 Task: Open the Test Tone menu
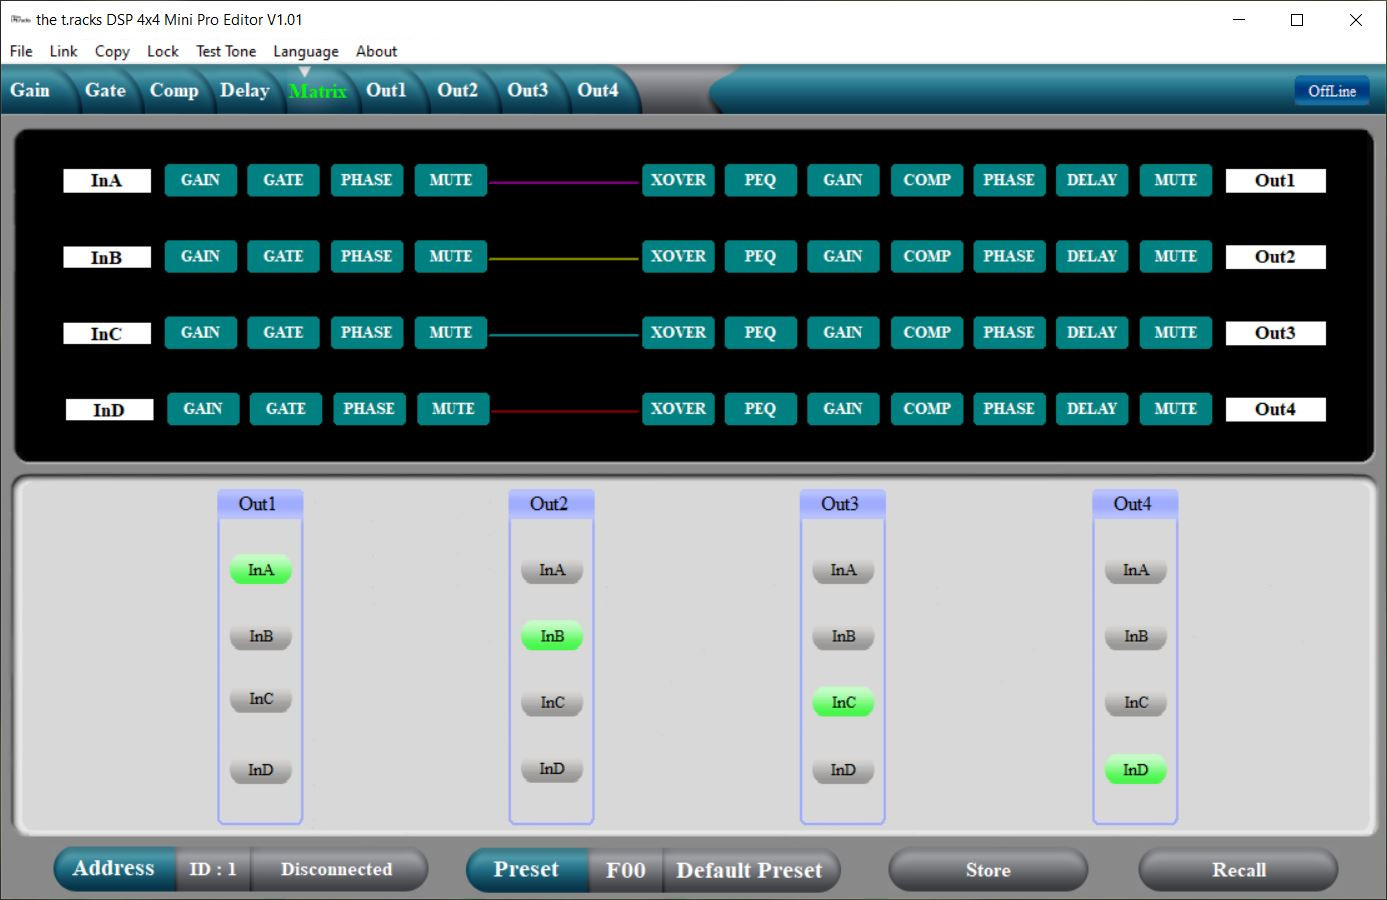coord(226,51)
